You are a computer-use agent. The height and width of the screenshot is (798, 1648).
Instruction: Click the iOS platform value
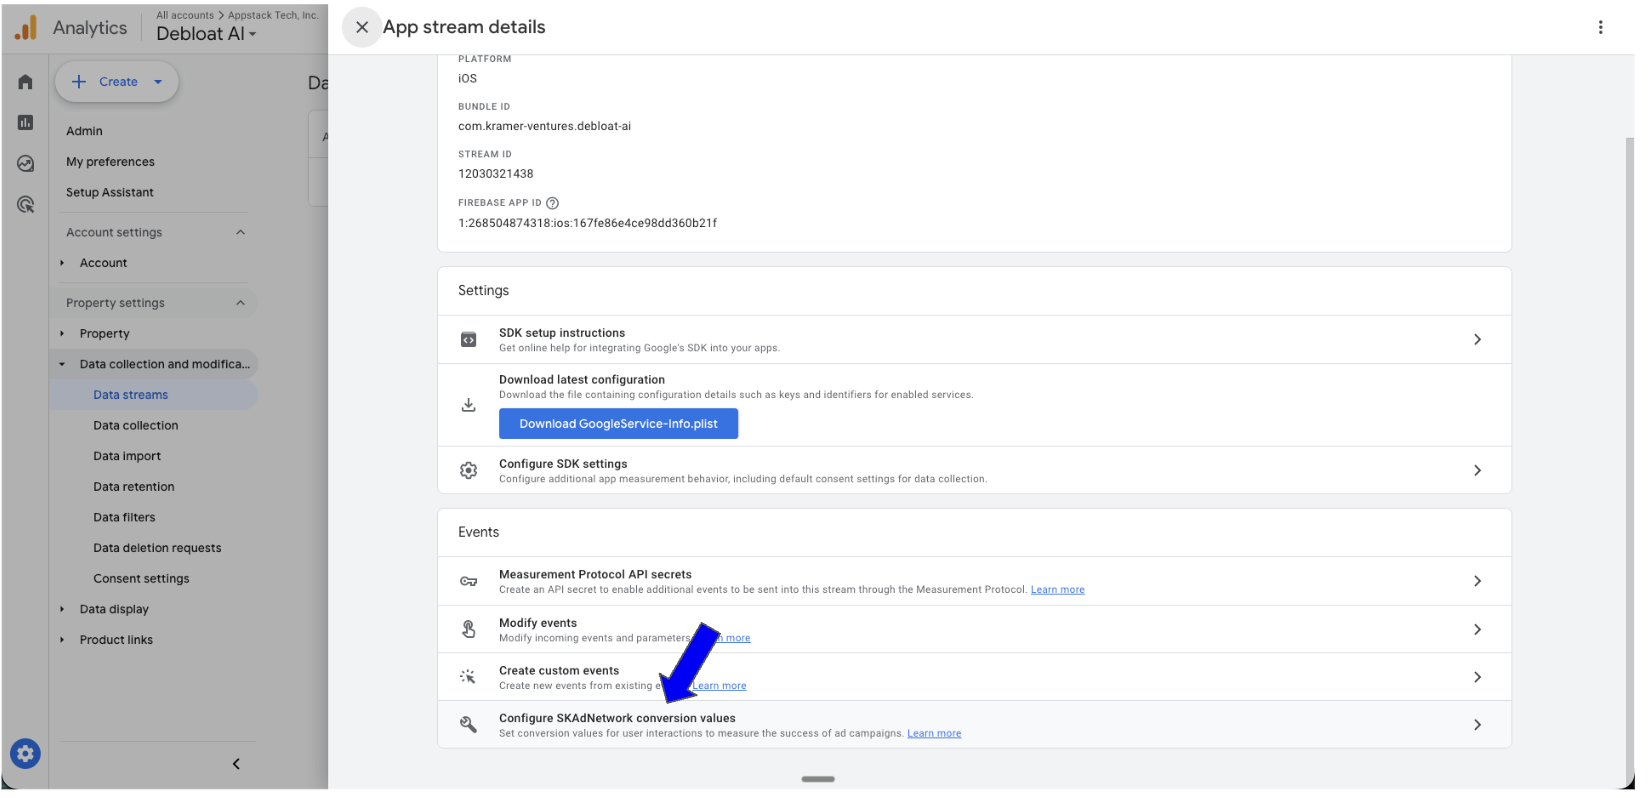pos(467,78)
